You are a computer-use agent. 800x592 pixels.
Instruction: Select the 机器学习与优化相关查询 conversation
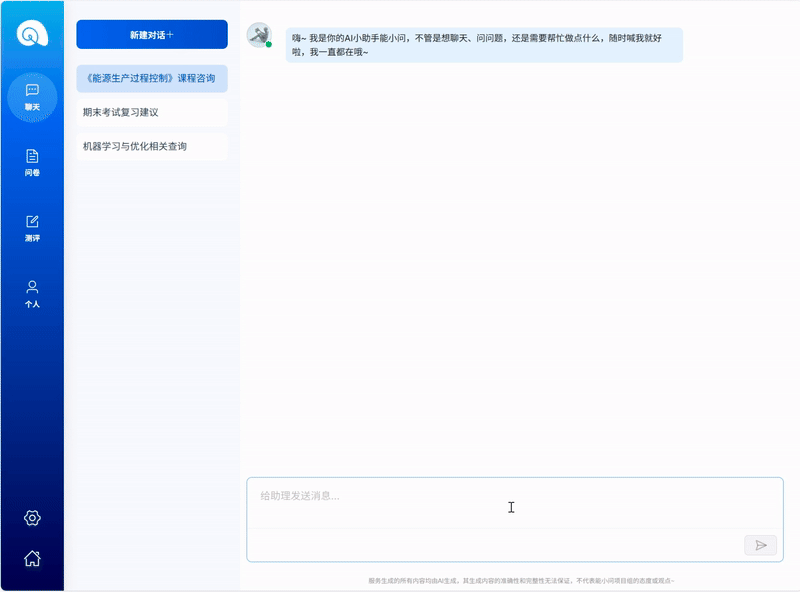(151, 146)
